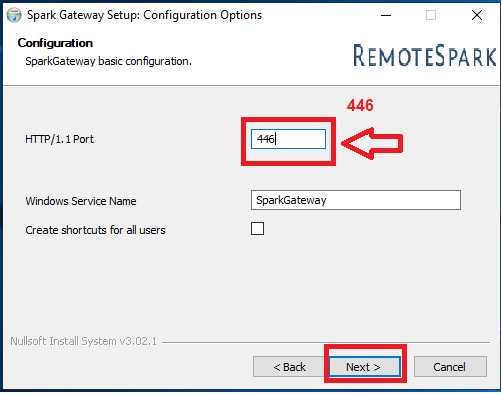Click the red 446 annotation text
The image size is (502, 394).
pyautogui.click(x=360, y=105)
